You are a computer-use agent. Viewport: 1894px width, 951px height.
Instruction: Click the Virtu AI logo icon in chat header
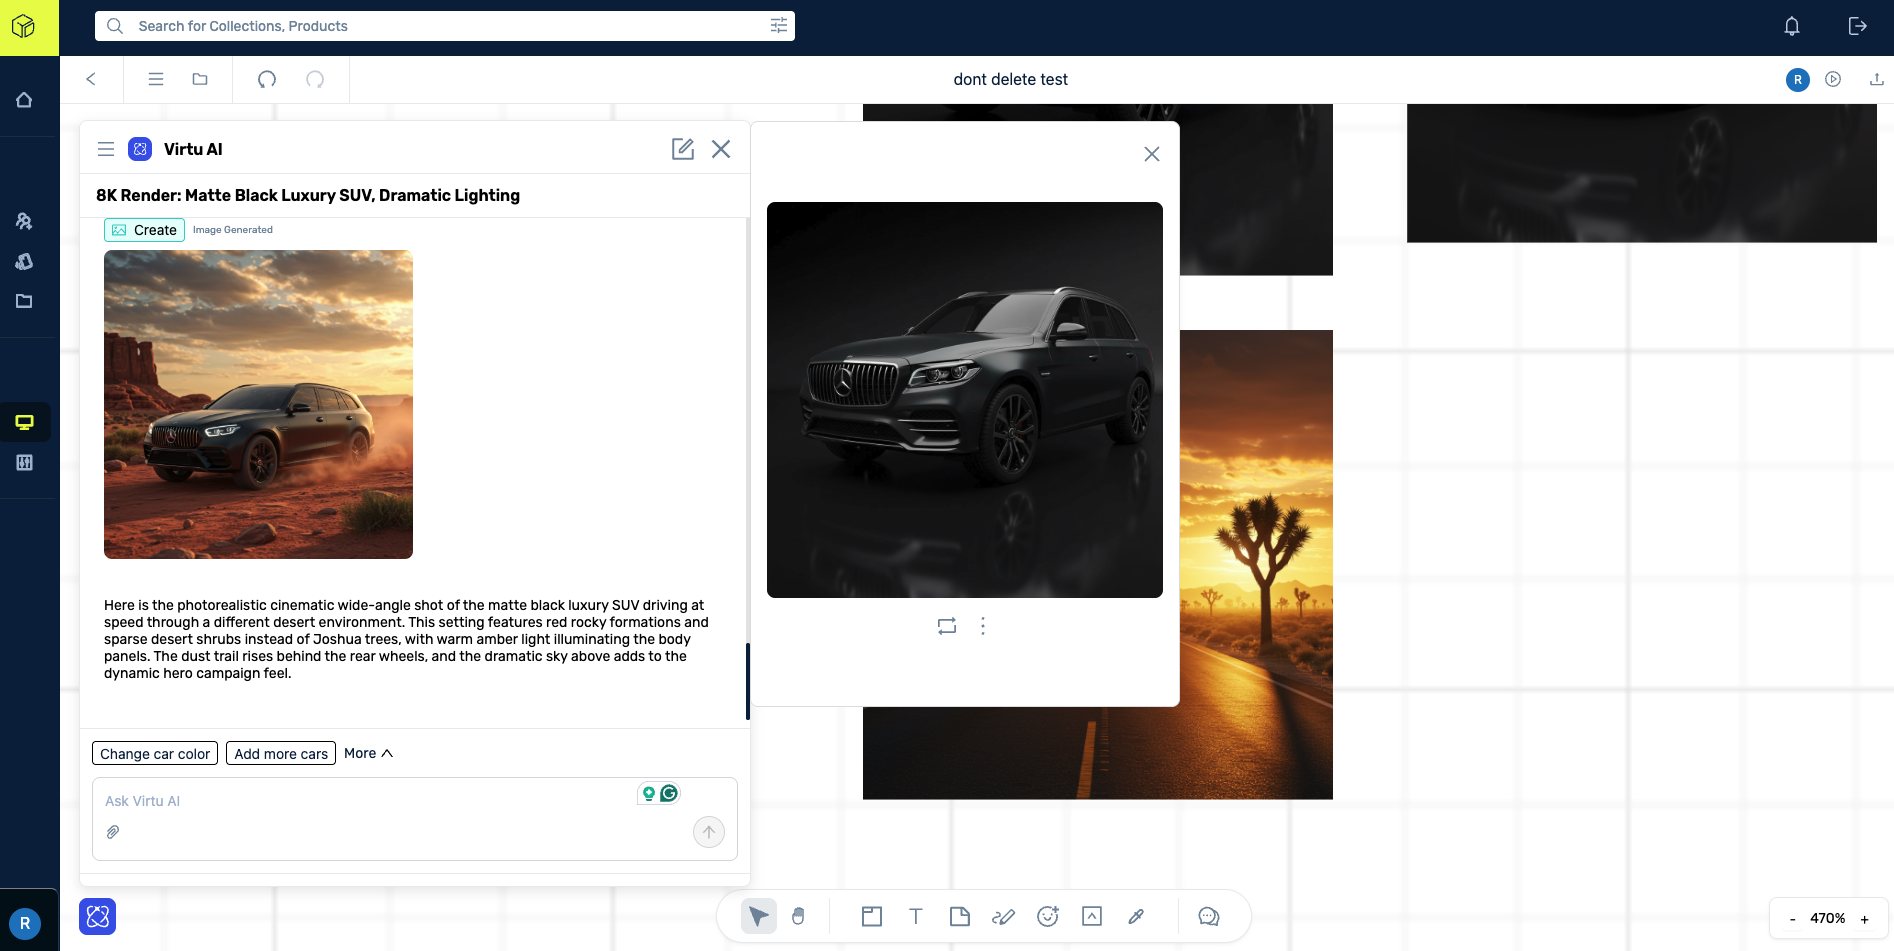click(x=139, y=149)
